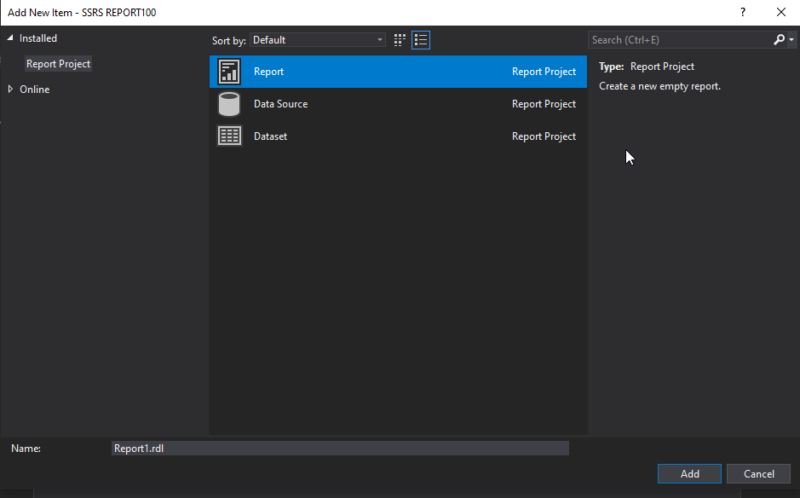Expand the Online tree node arrow
This screenshot has height=498, width=800.
coord(11,89)
